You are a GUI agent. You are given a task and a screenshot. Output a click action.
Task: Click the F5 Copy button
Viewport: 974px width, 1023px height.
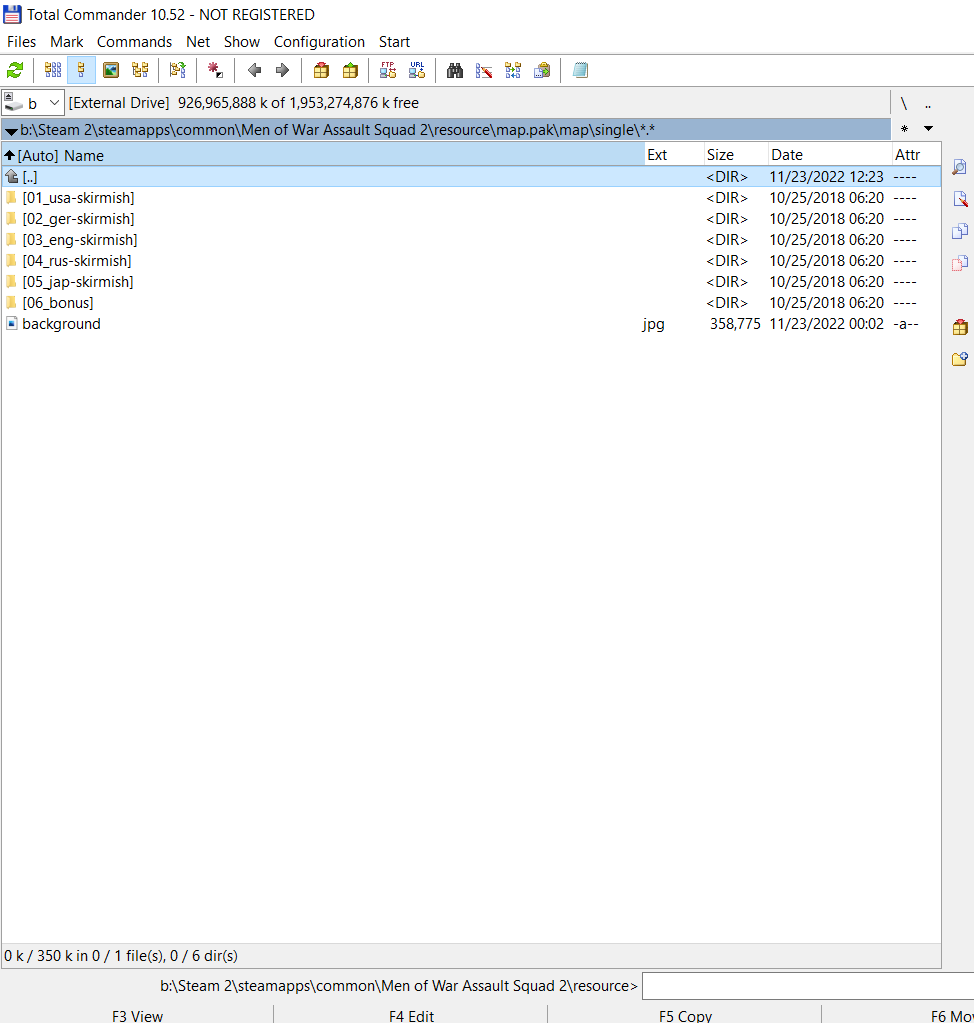click(685, 1015)
